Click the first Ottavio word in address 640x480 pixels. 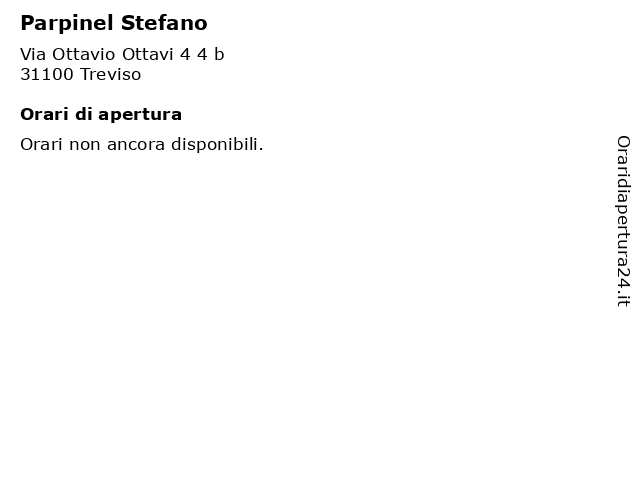tap(84, 54)
